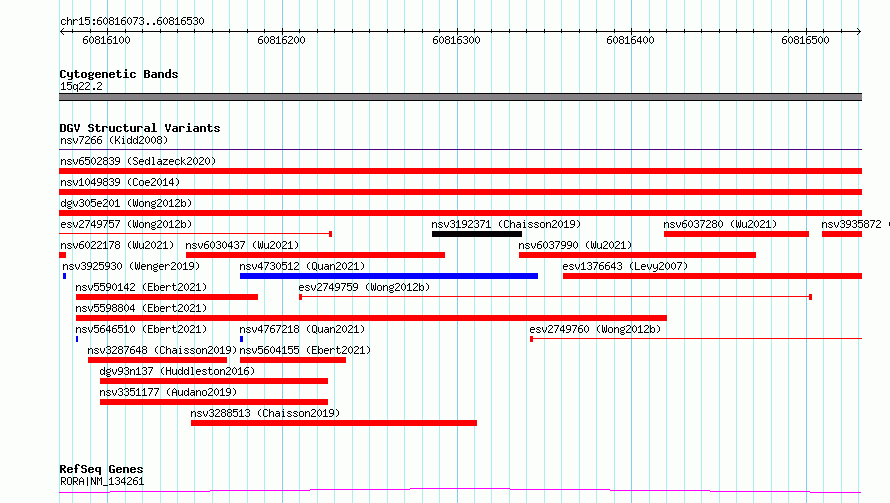Image resolution: width=890 pixels, height=503 pixels.
Task: Open the Cytogenetic Bands track title
Action: coord(119,74)
